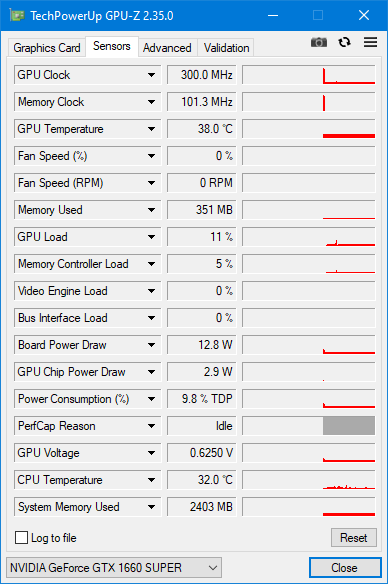Click the CPU Temperature history graph

point(309,480)
